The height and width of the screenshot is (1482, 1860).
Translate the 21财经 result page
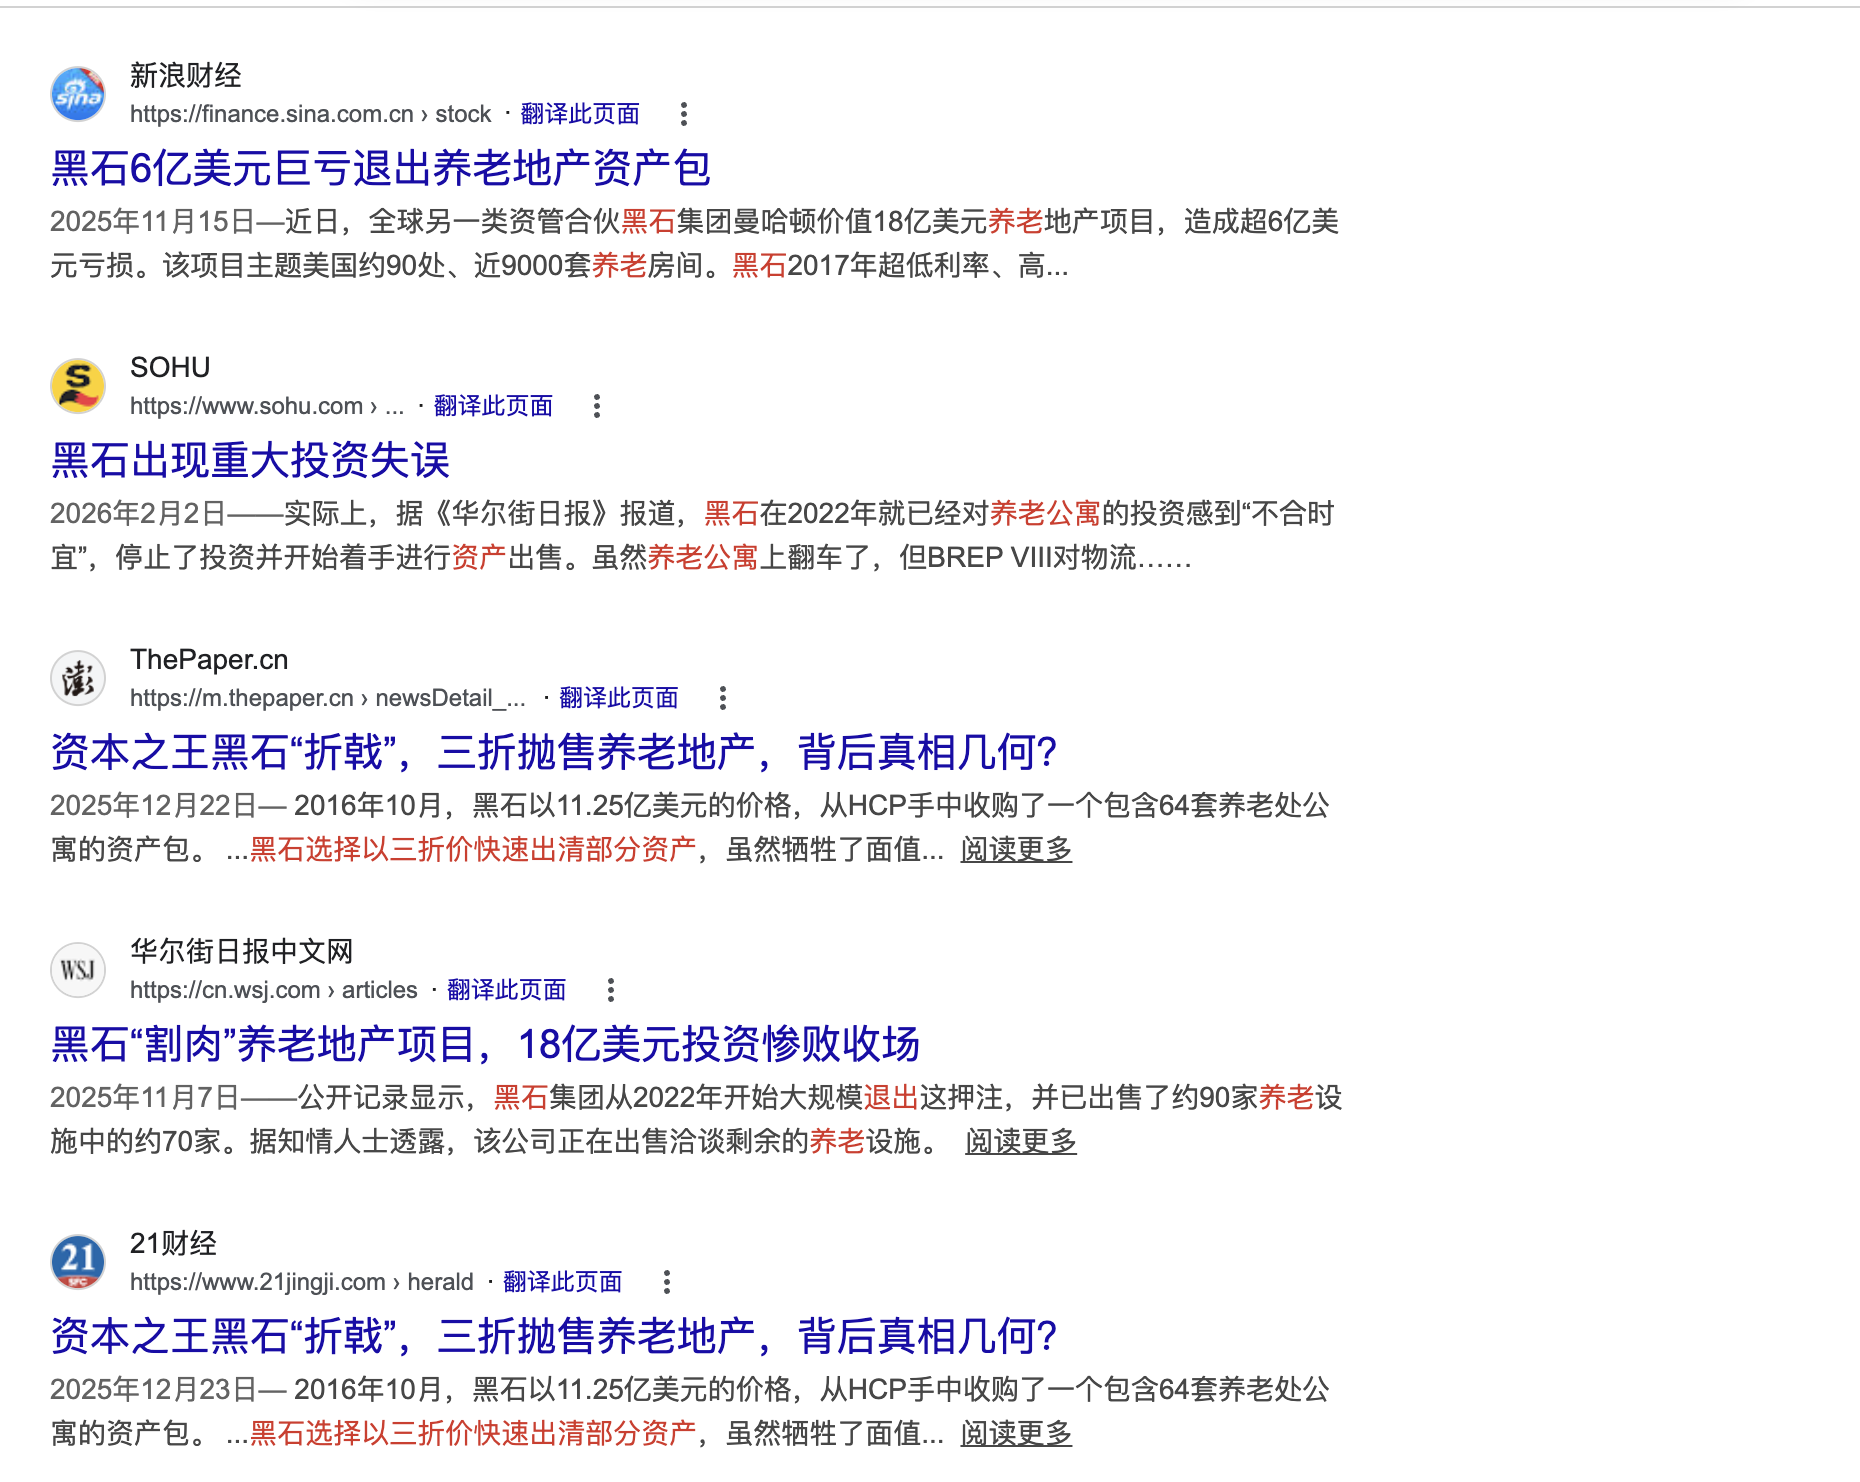[x=563, y=1282]
